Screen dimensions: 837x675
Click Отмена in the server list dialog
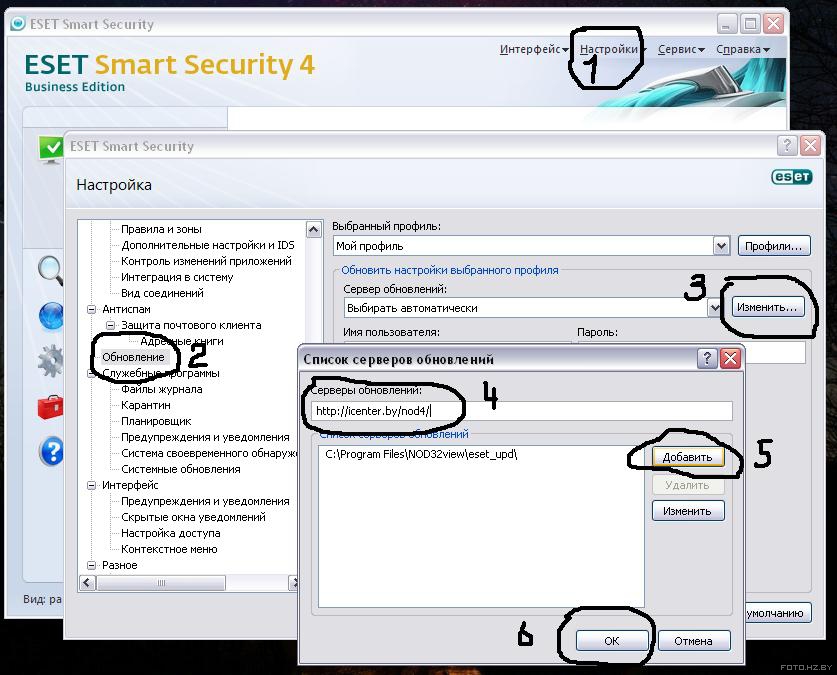[693, 641]
